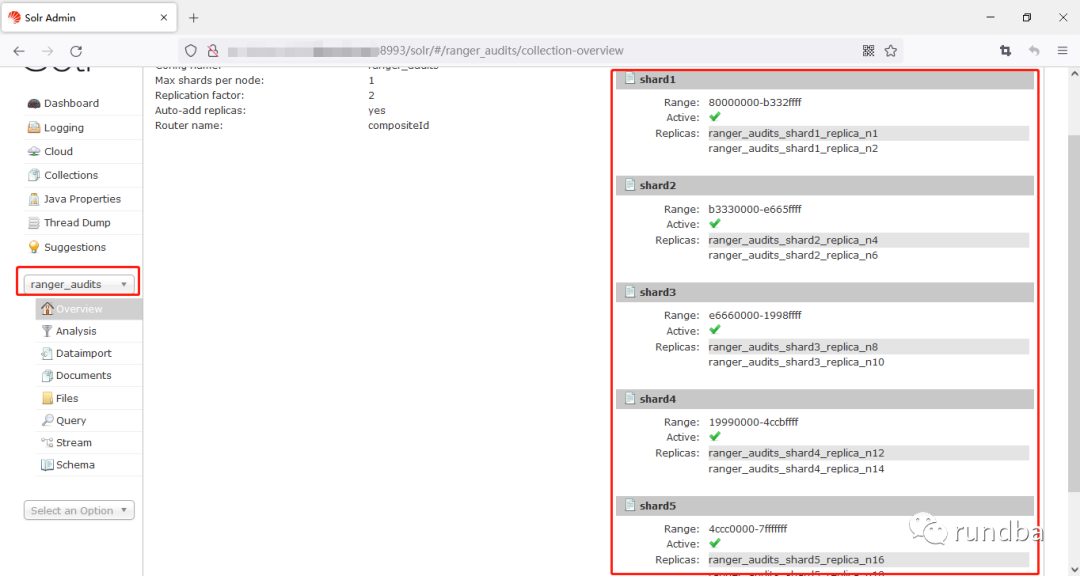Image resolution: width=1080 pixels, height=576 pixels.
Task: Click the Stream icon
Action: click(47, 442)
